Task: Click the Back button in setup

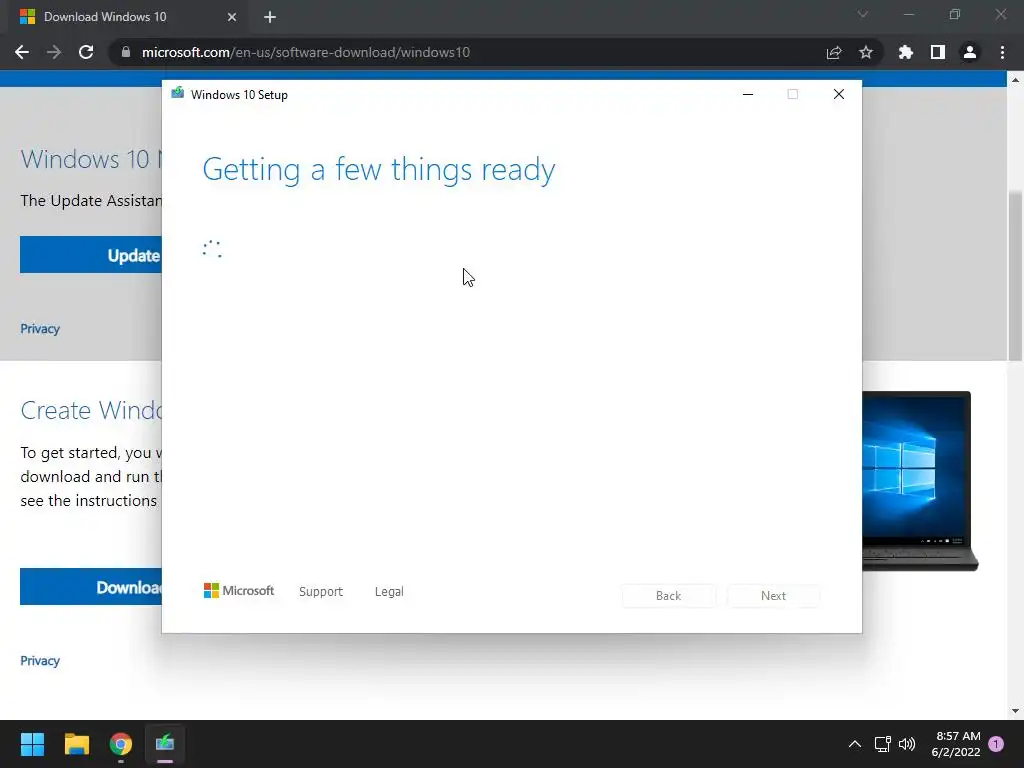Action: coord(669,596)
